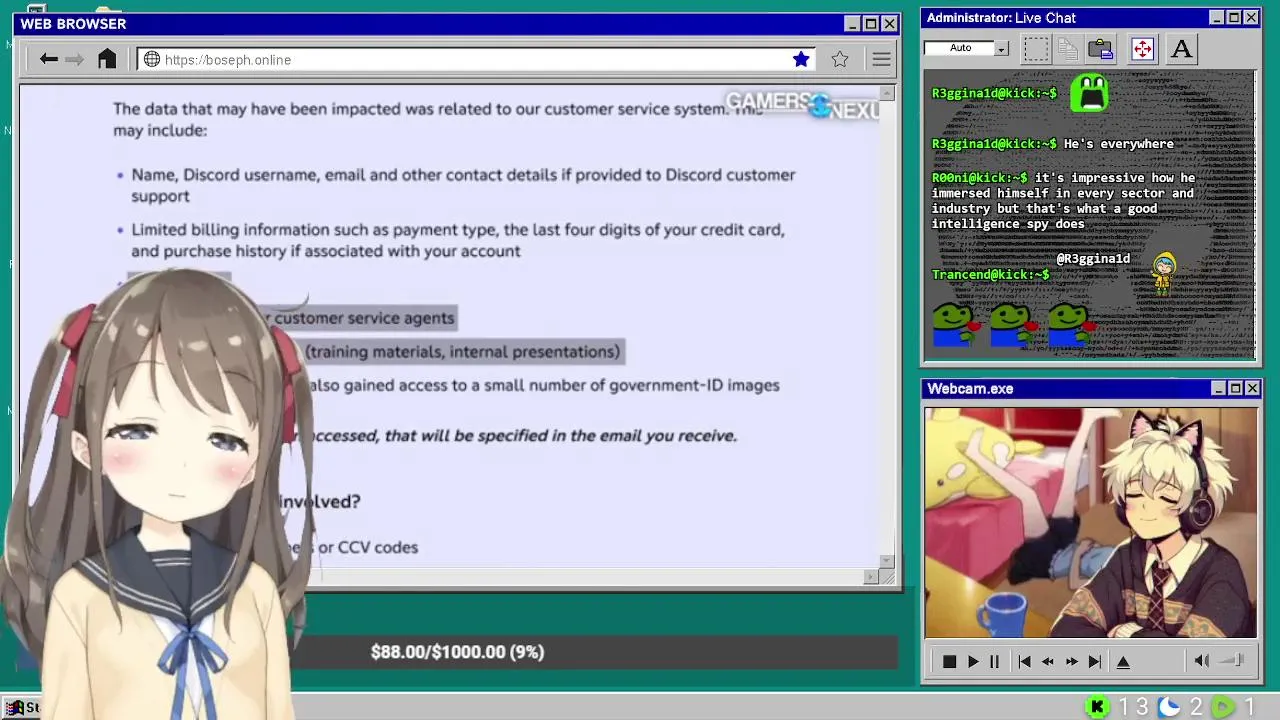
Task: Click the "or CCV codes" text
Action: tap(368, 547)
